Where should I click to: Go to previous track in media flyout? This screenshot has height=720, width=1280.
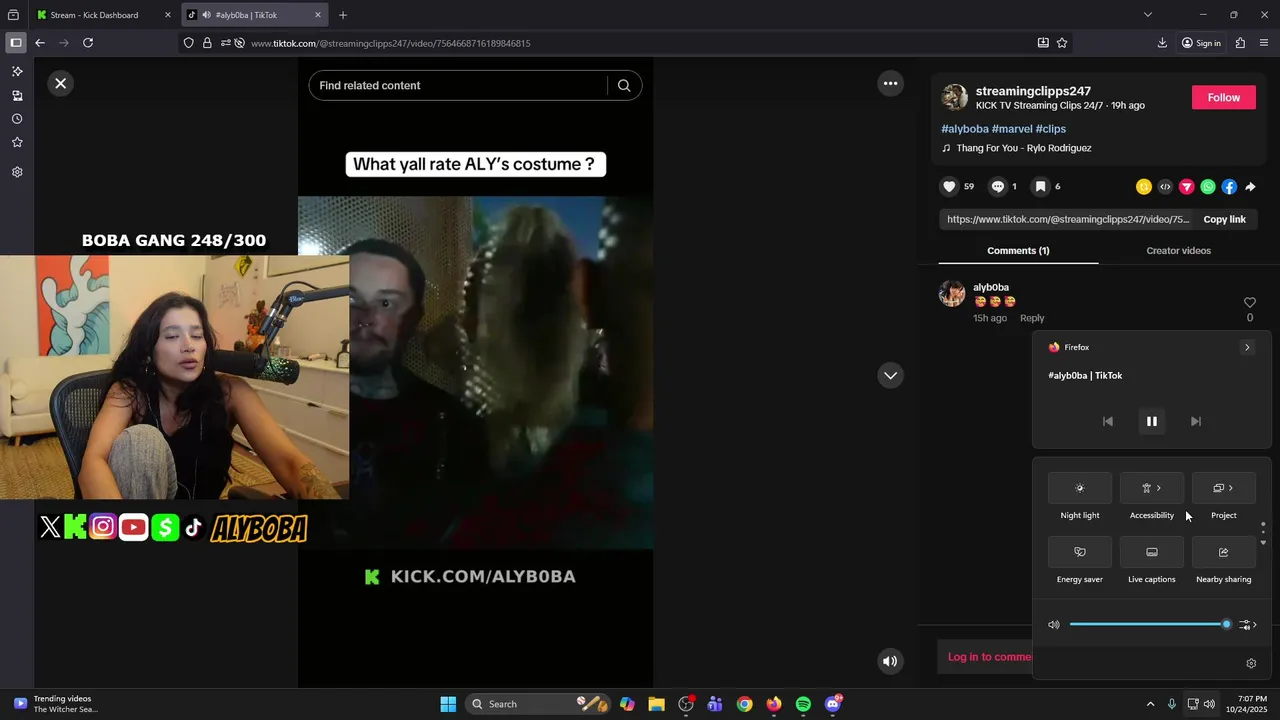tap(1108, 422)
